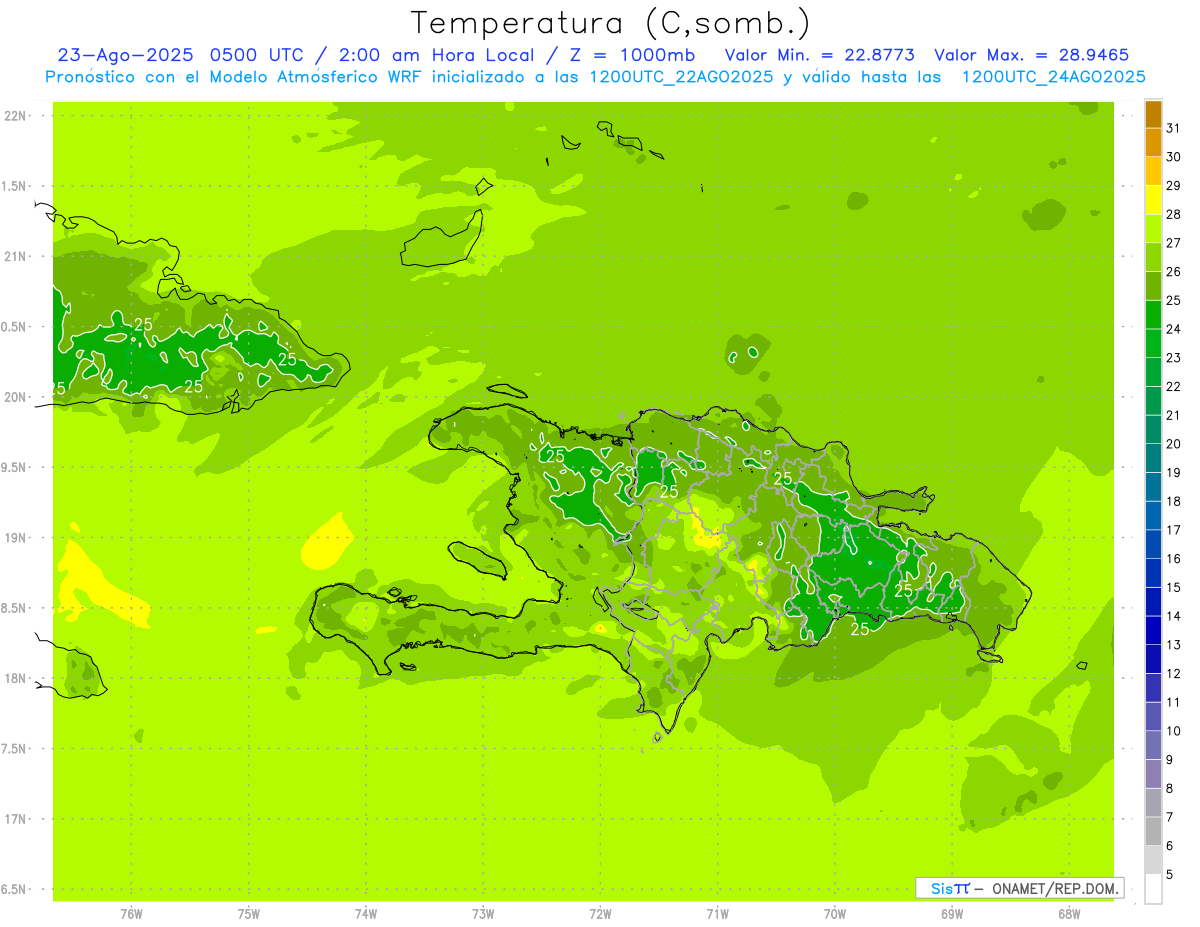Click the '69W' longitude label
1200x927 pixels.
pyautogui.click(x=951, y=913)
